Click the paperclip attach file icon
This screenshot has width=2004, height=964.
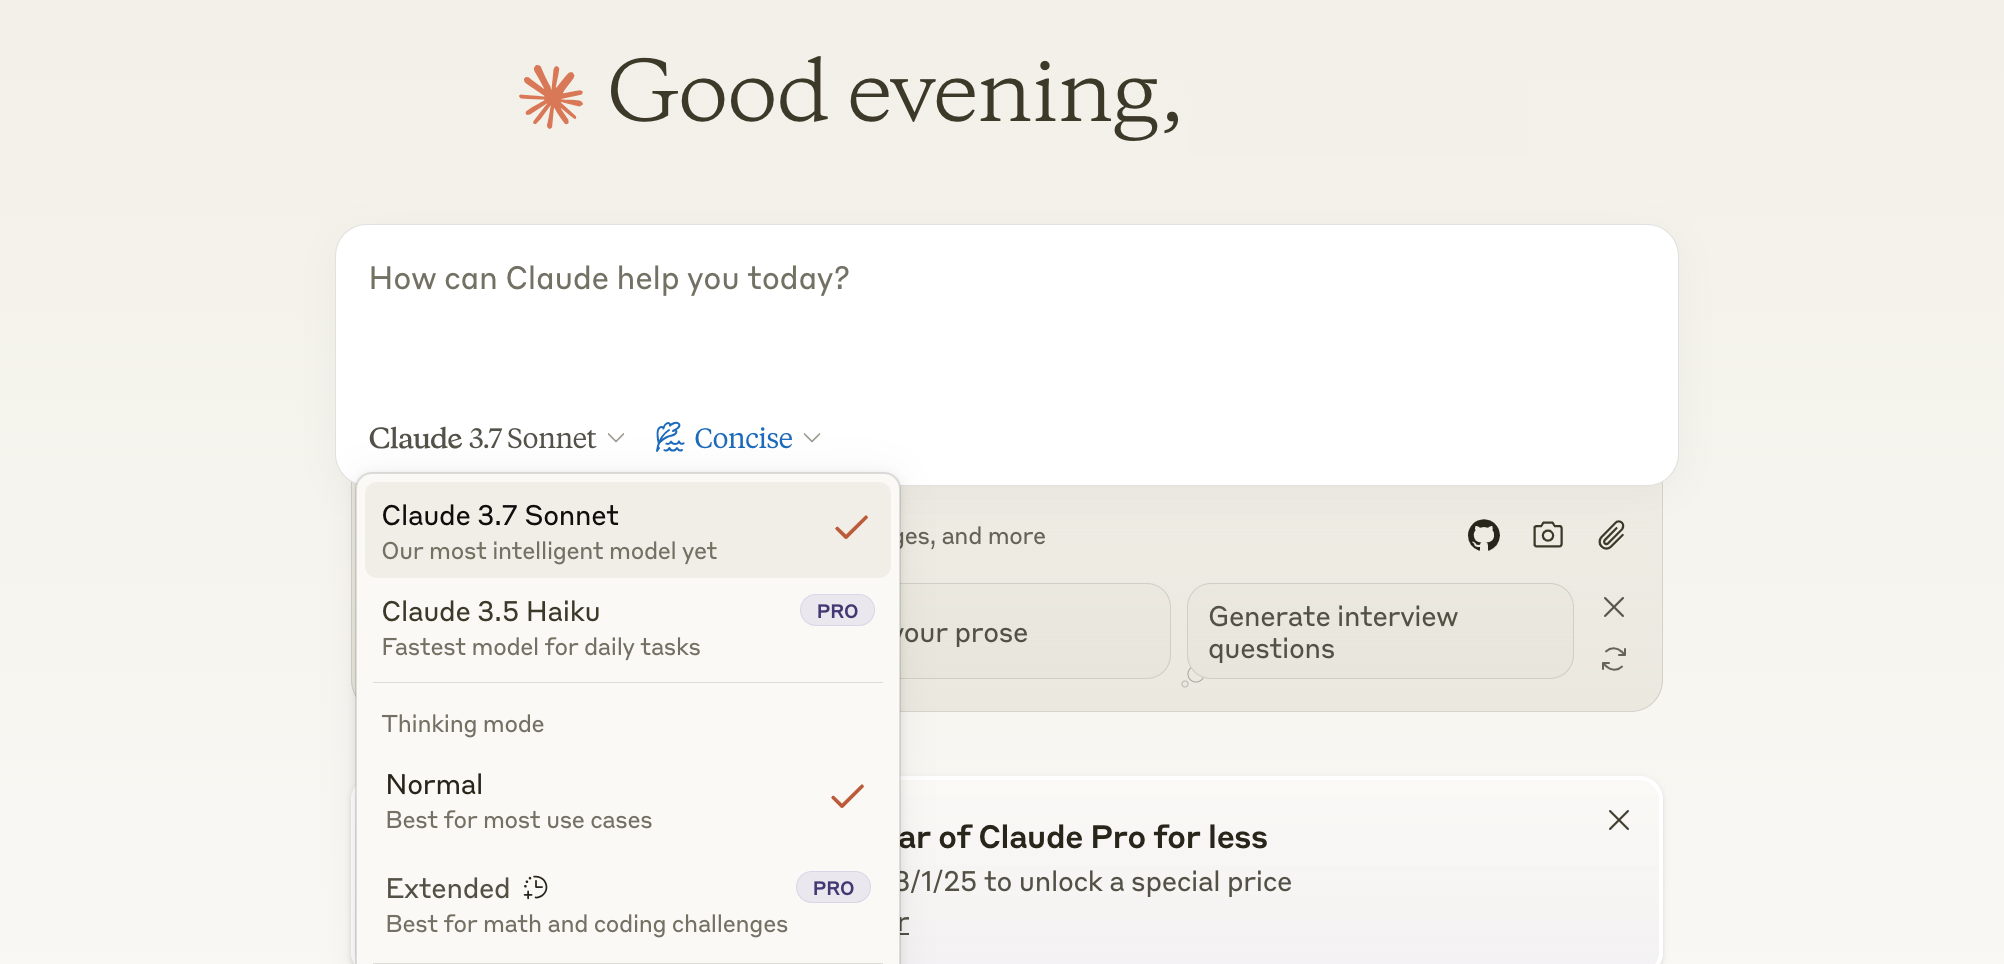click(x=1611, y=536)
